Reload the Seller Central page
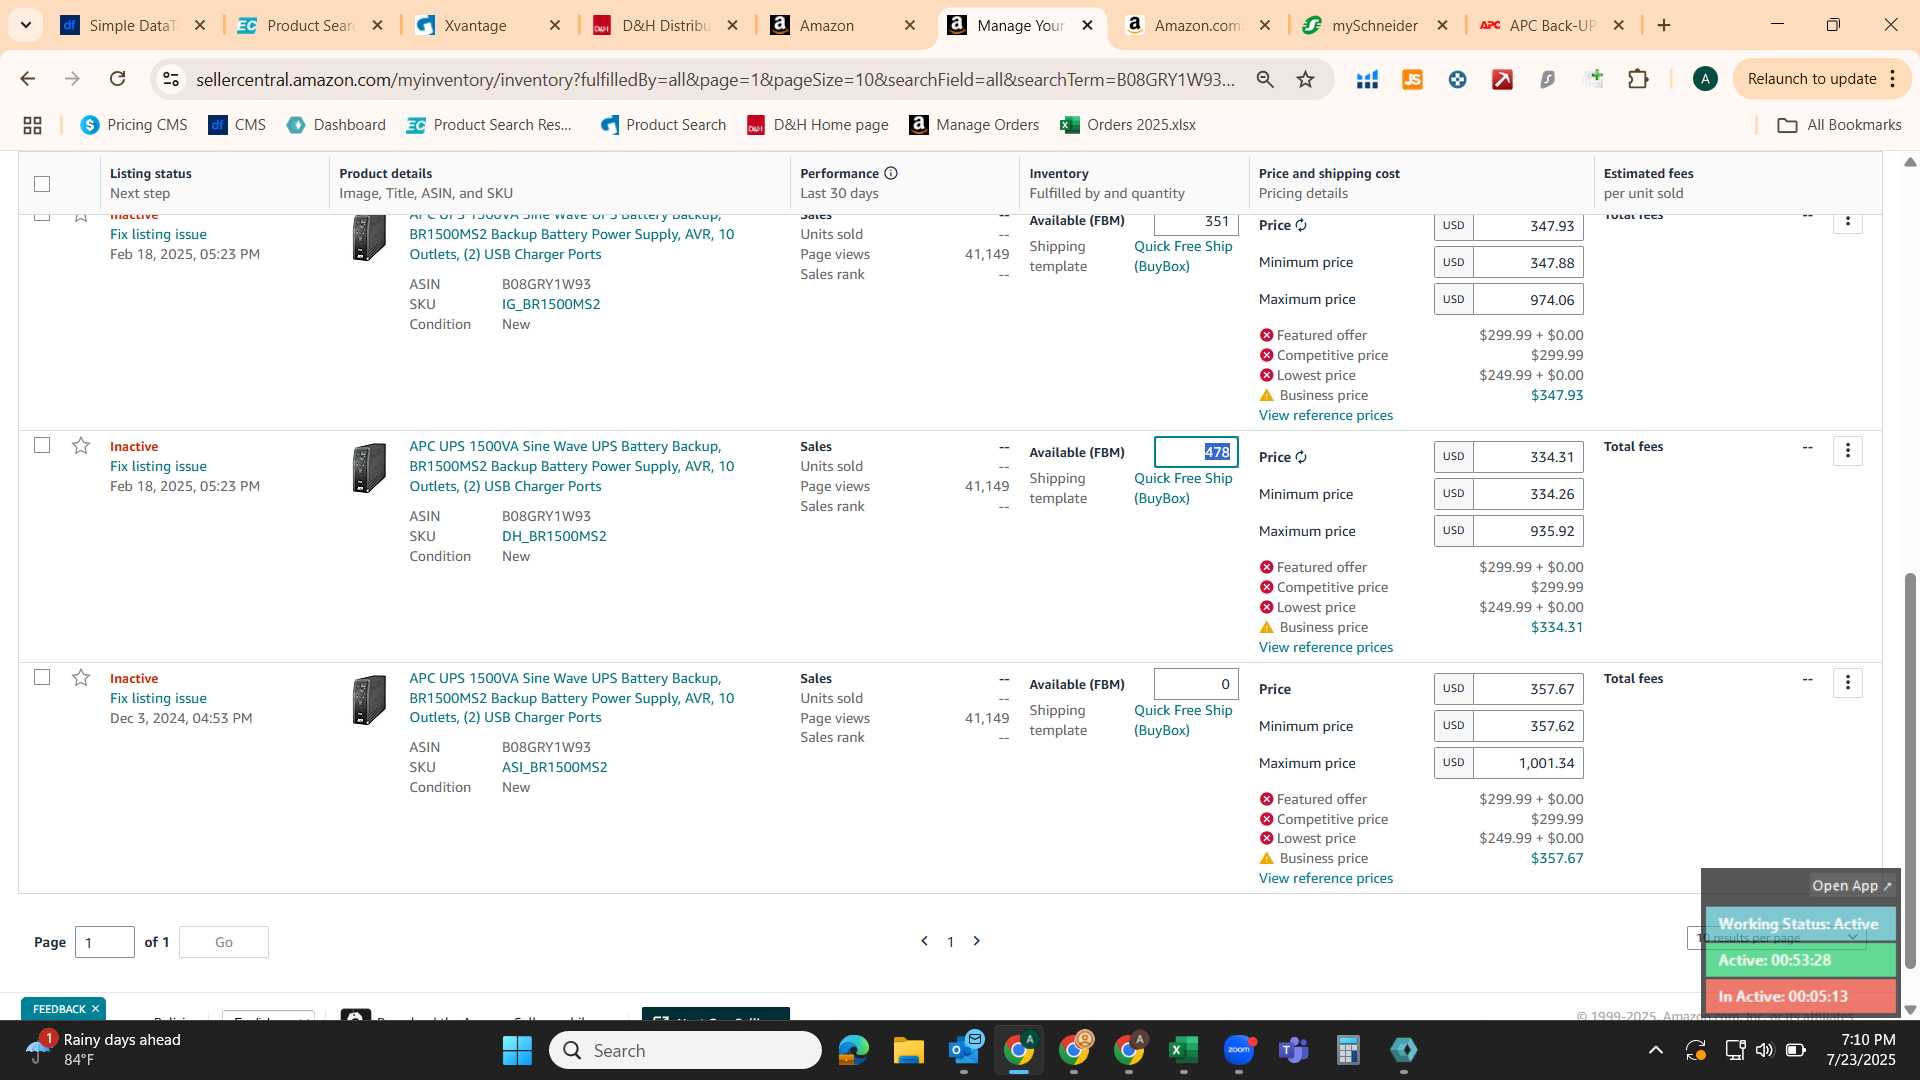The width and height of the screenshot is (1920, 1080). coord(117,79)
